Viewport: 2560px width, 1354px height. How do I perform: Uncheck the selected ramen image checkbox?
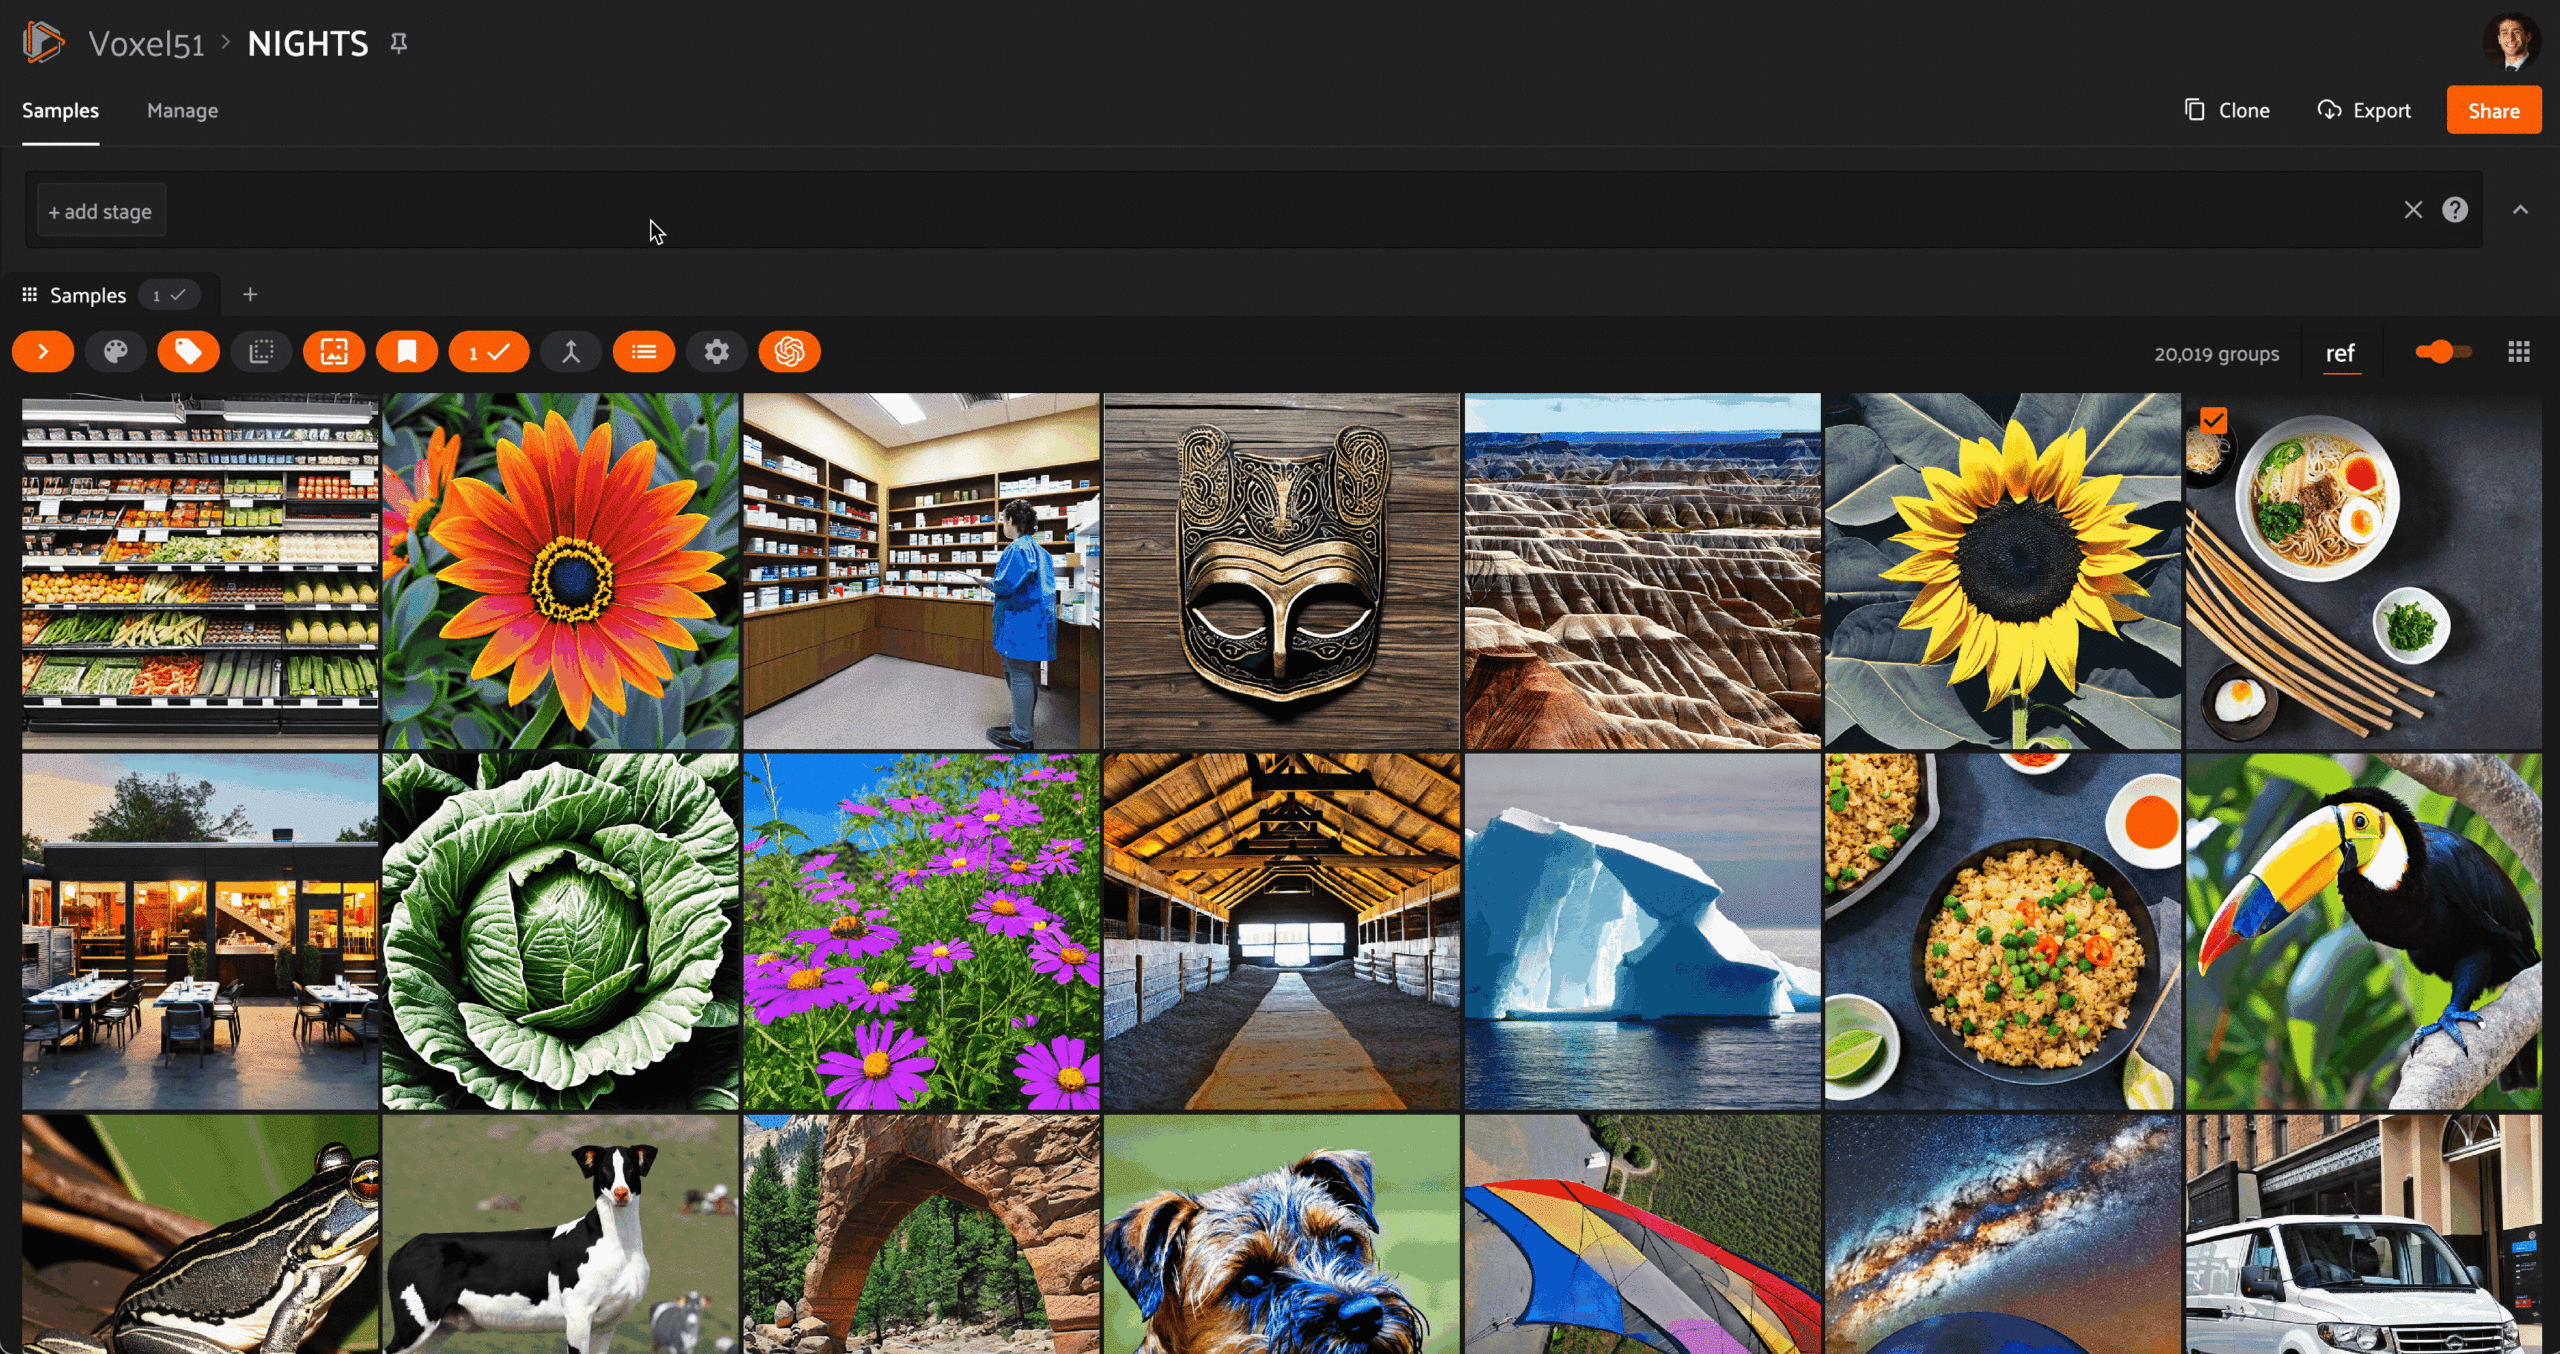click(x=2214, y=420)
